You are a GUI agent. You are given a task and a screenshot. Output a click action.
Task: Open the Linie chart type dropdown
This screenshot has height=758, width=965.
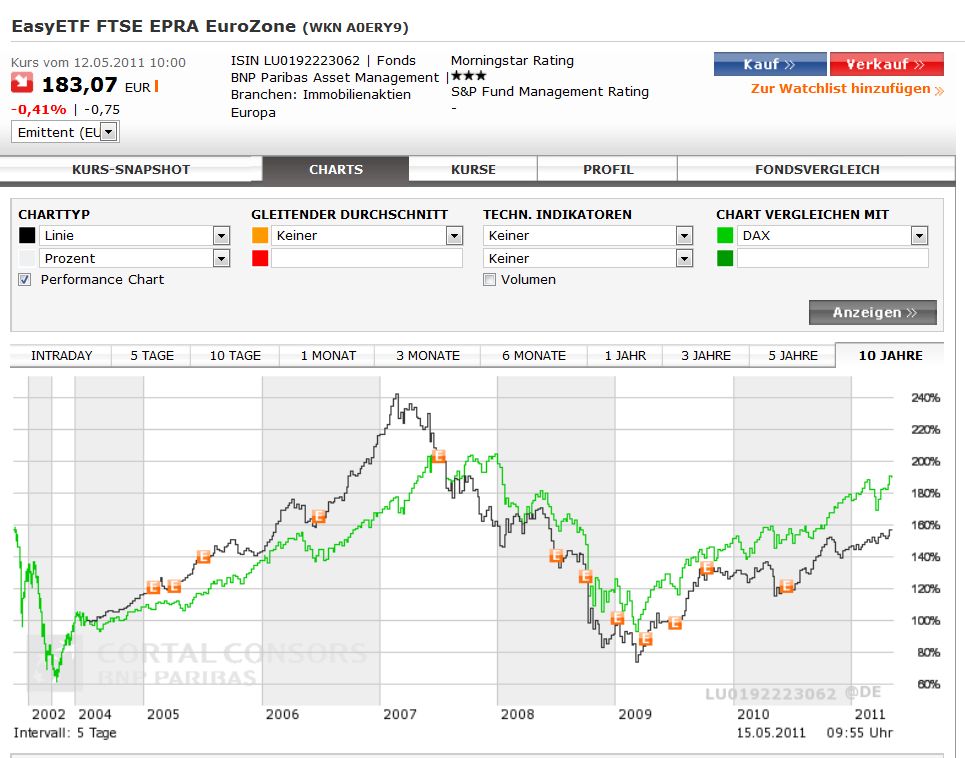click(134, 236)
